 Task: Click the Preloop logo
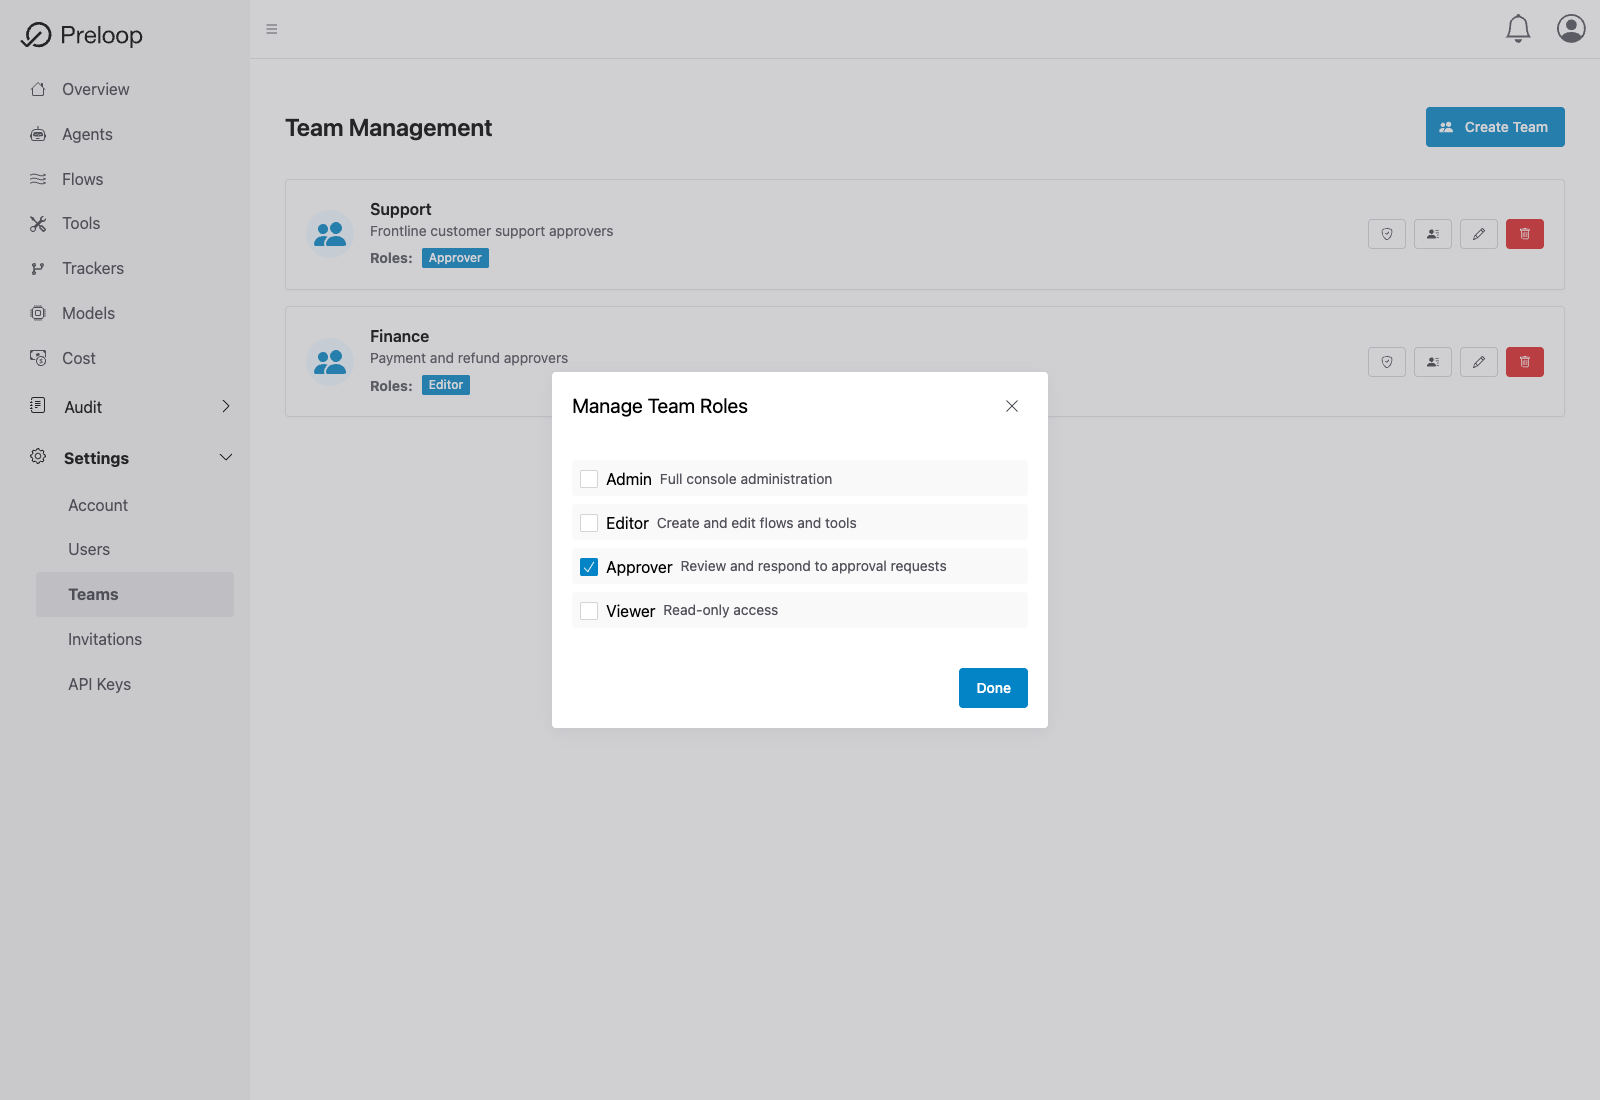pyautogui.click(x=82, y=35)
